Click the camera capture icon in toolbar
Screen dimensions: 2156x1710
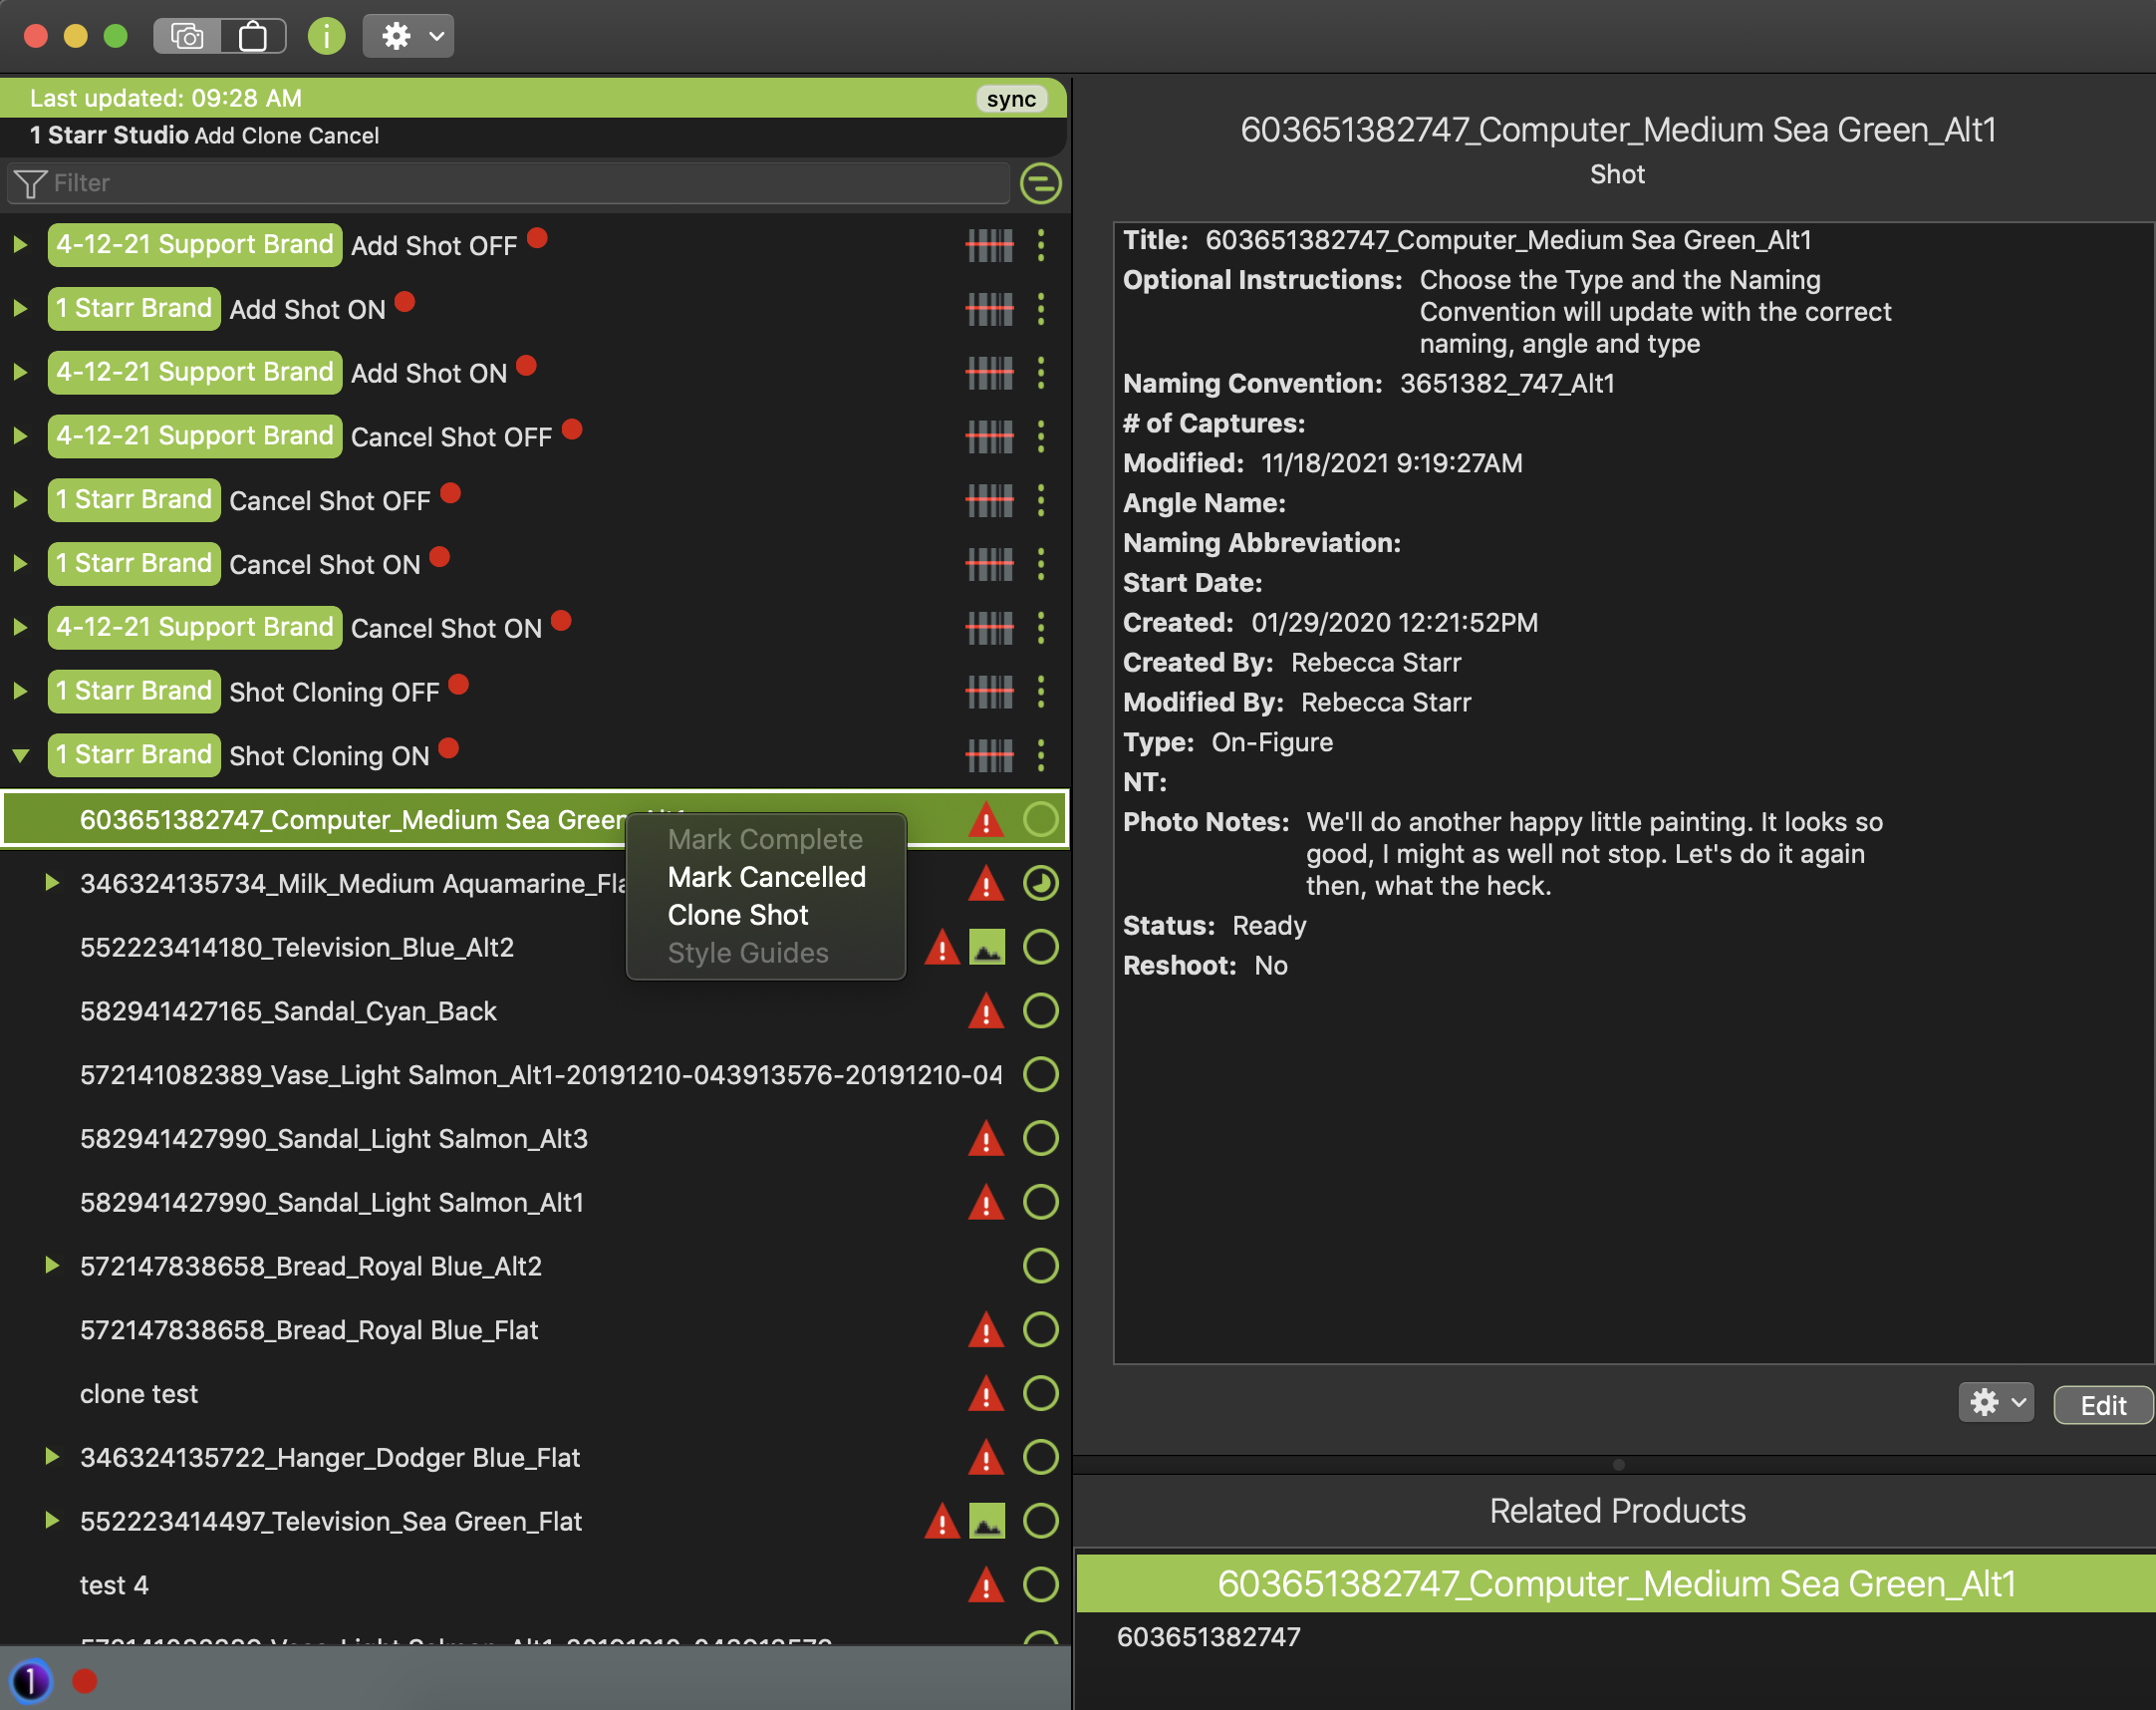pos(187,37)
